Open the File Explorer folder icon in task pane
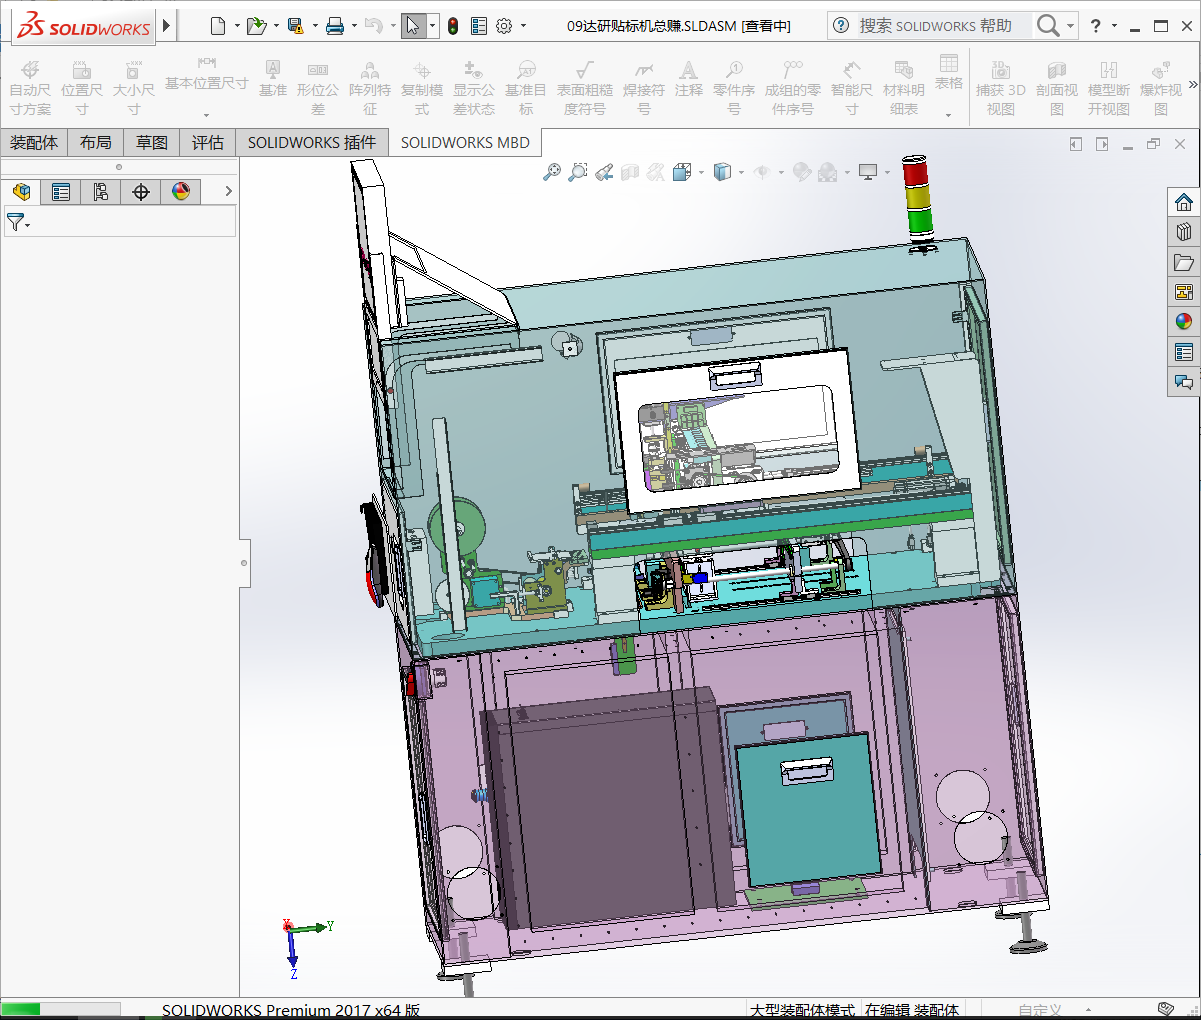The image size is (1201, 1020). tap(1184, 262)
